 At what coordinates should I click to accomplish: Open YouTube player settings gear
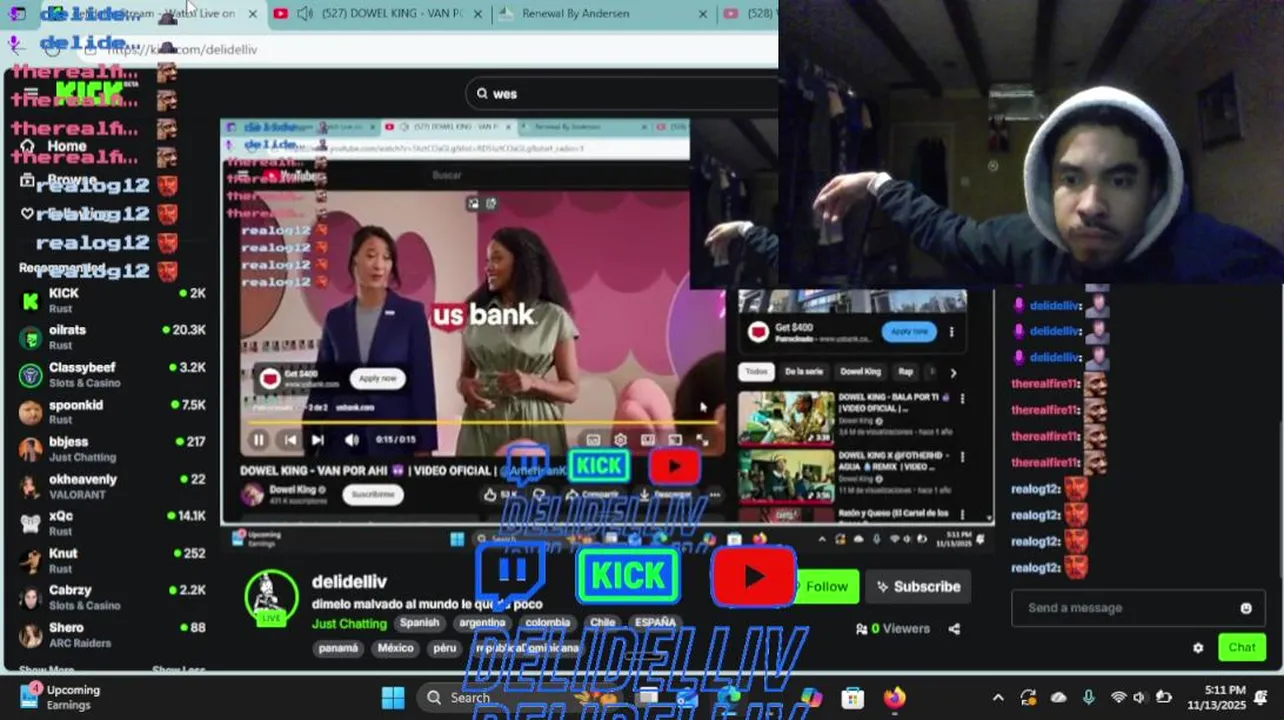click(620, 440)
